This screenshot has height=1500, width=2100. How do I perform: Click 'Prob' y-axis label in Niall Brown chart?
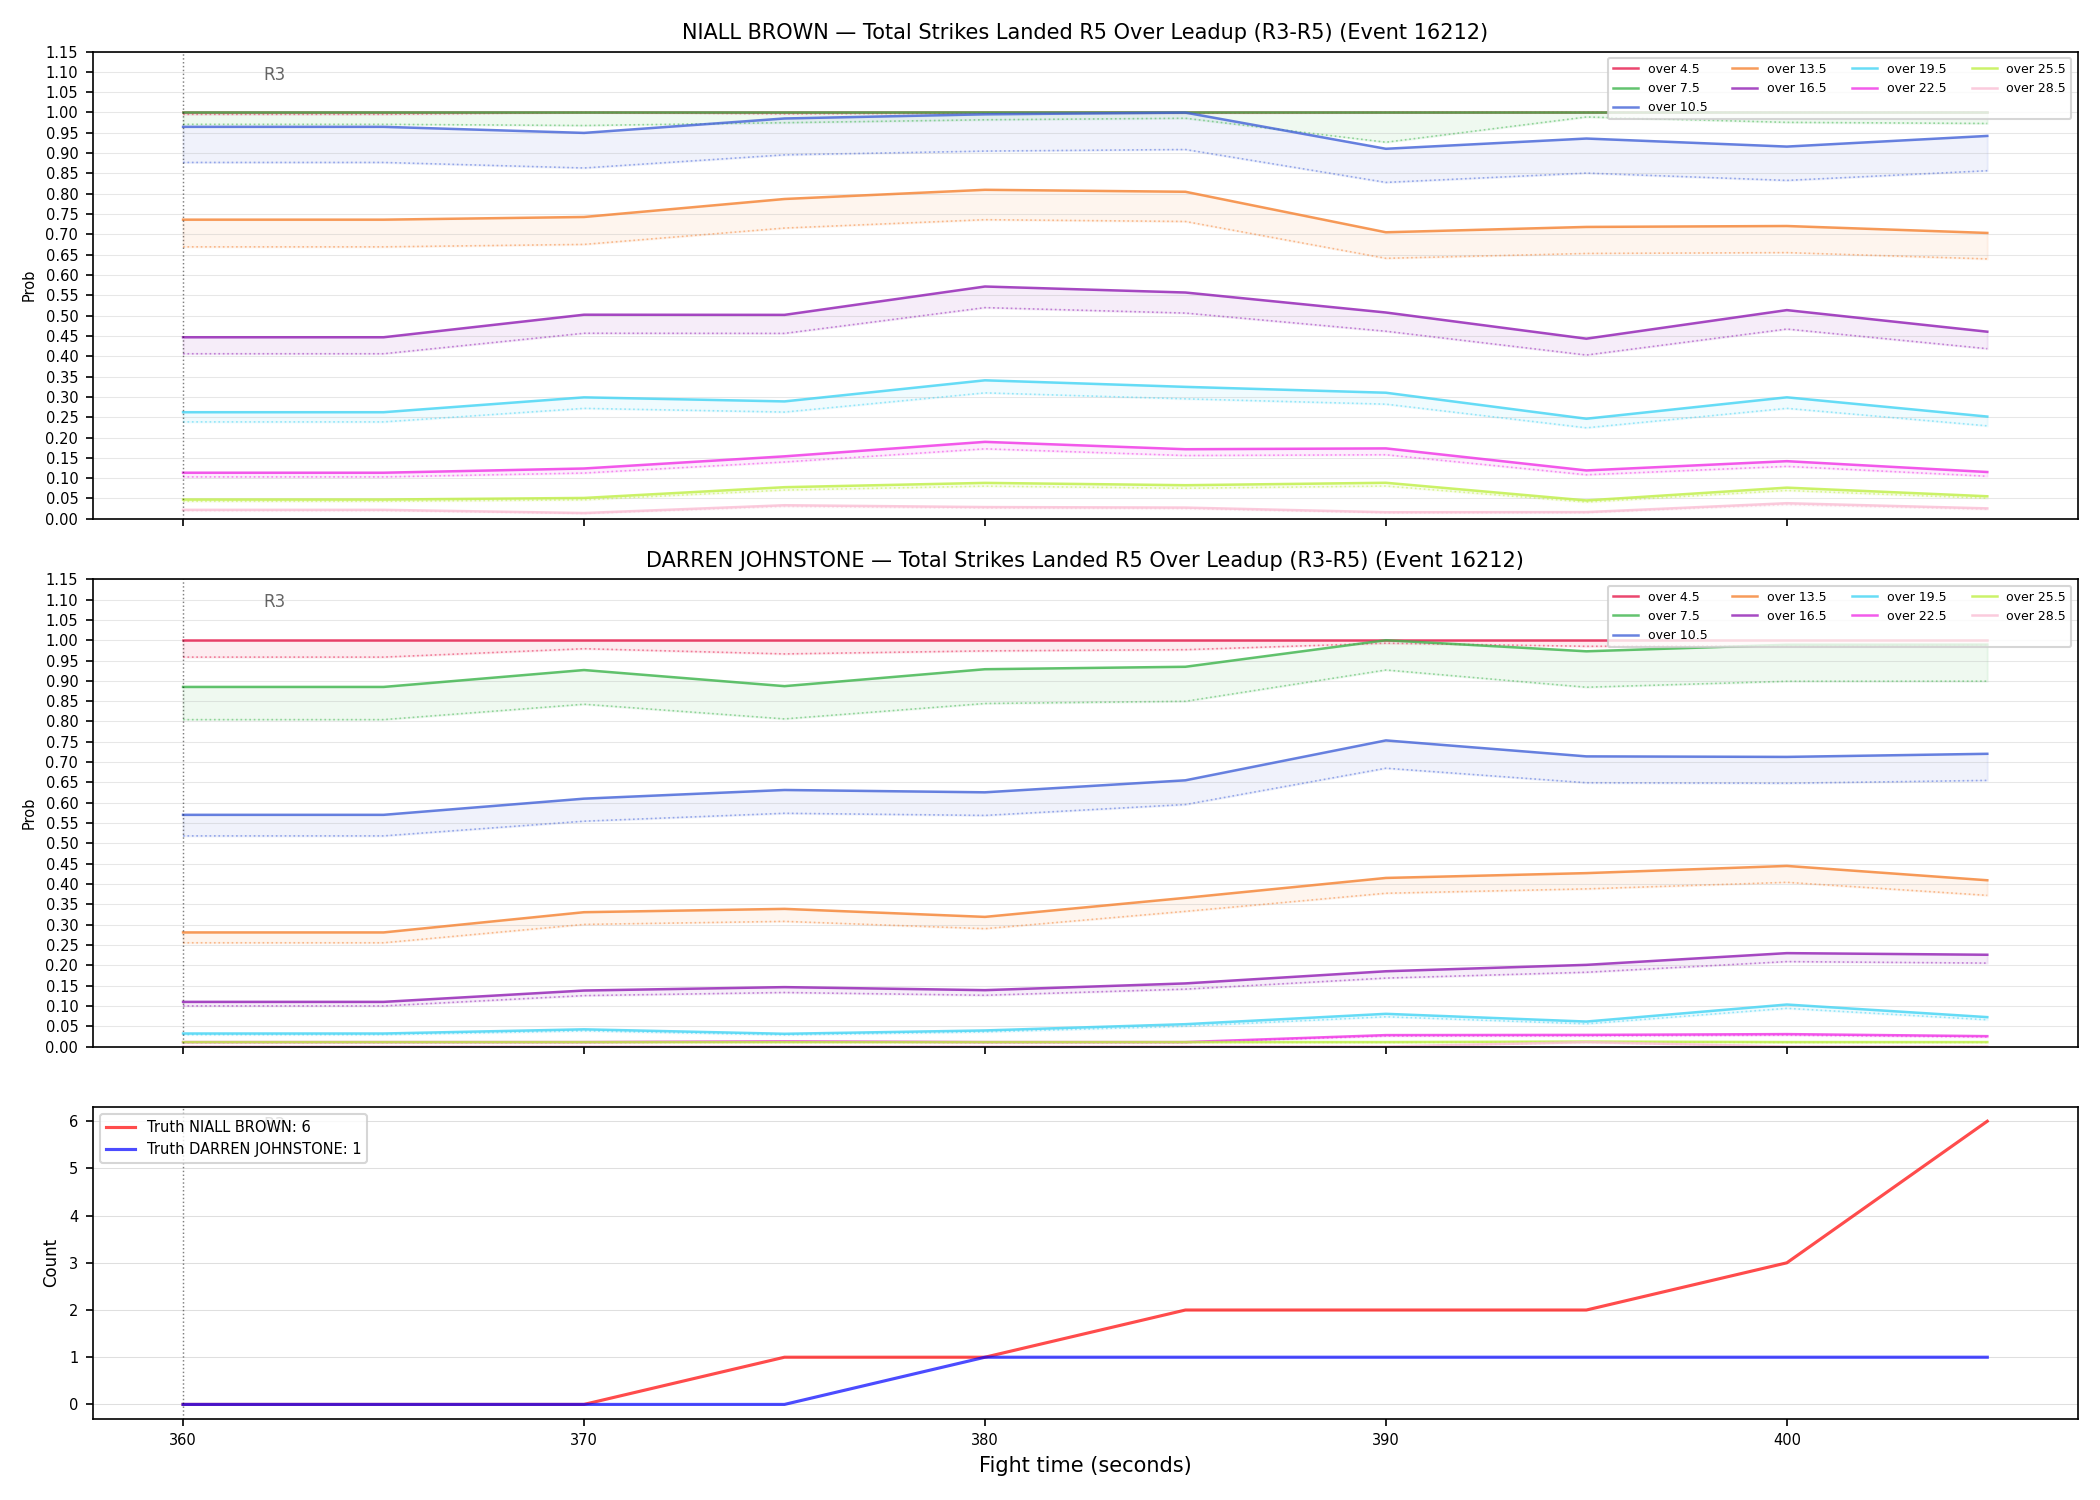point(29,286)
